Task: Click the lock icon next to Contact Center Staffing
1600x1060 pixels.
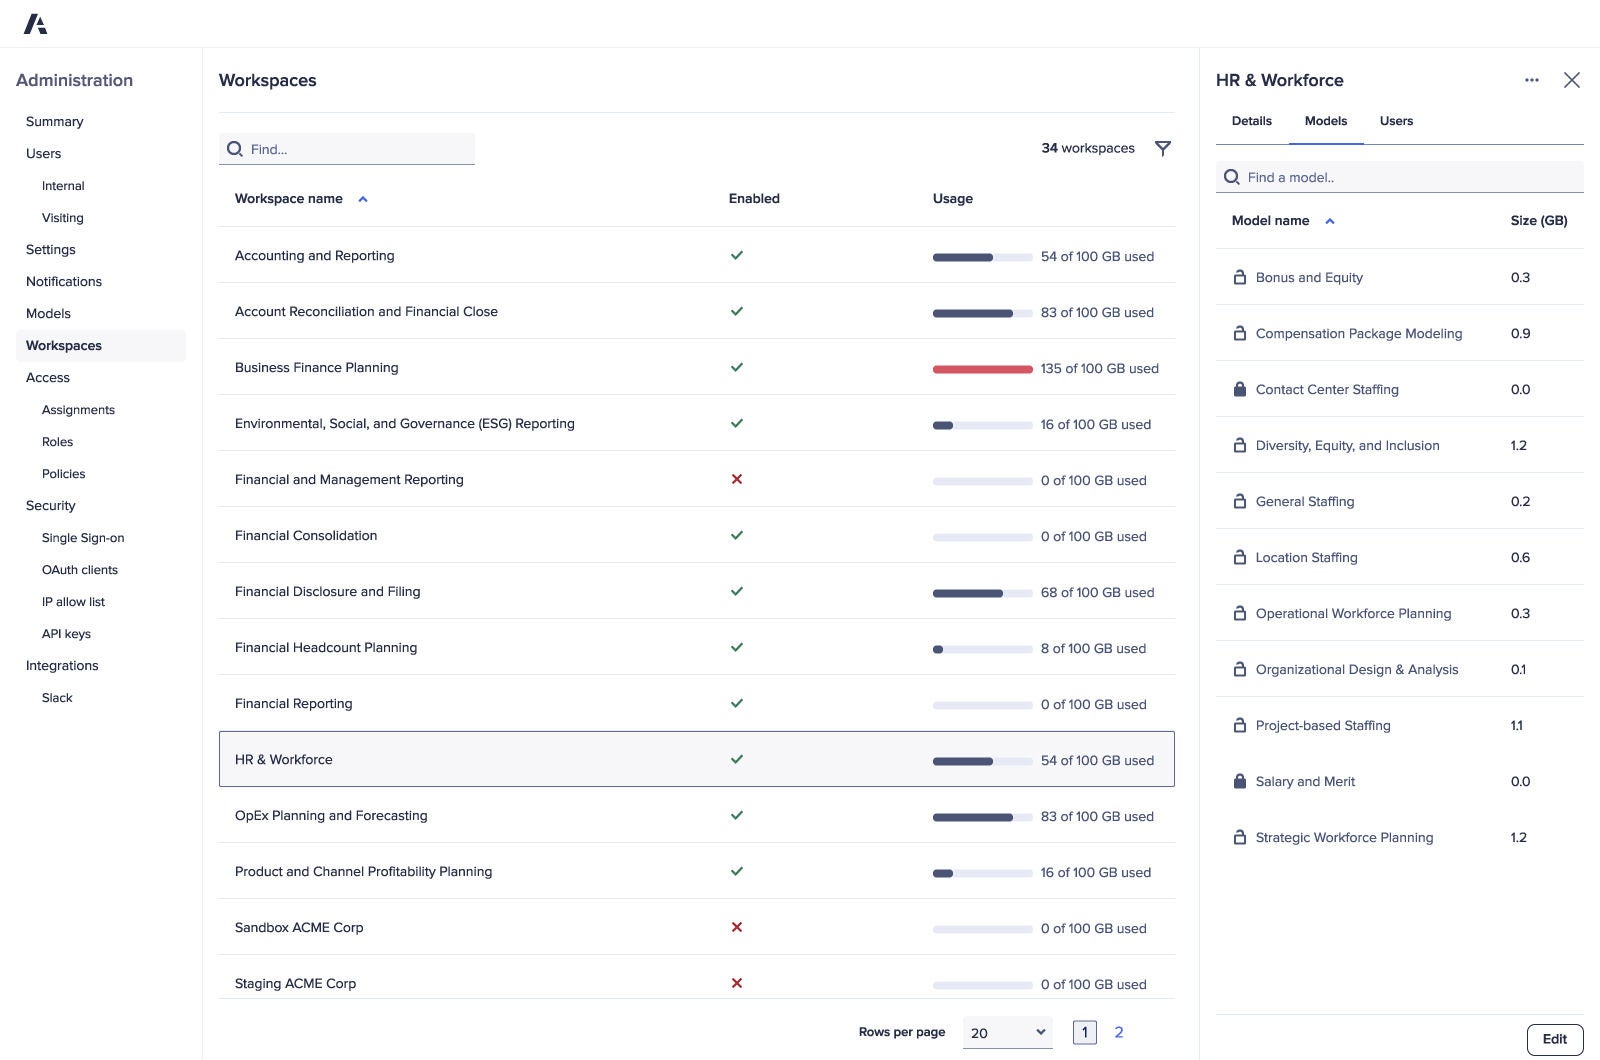Action: point(1240,389)
